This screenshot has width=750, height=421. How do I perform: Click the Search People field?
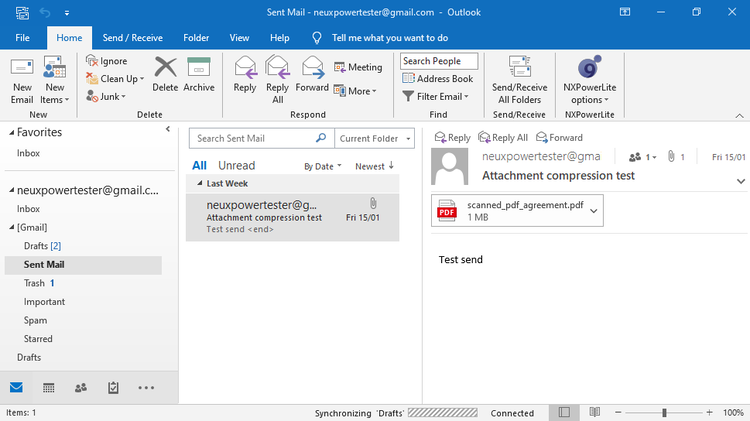pyautogui.click(x=439, y=61)
